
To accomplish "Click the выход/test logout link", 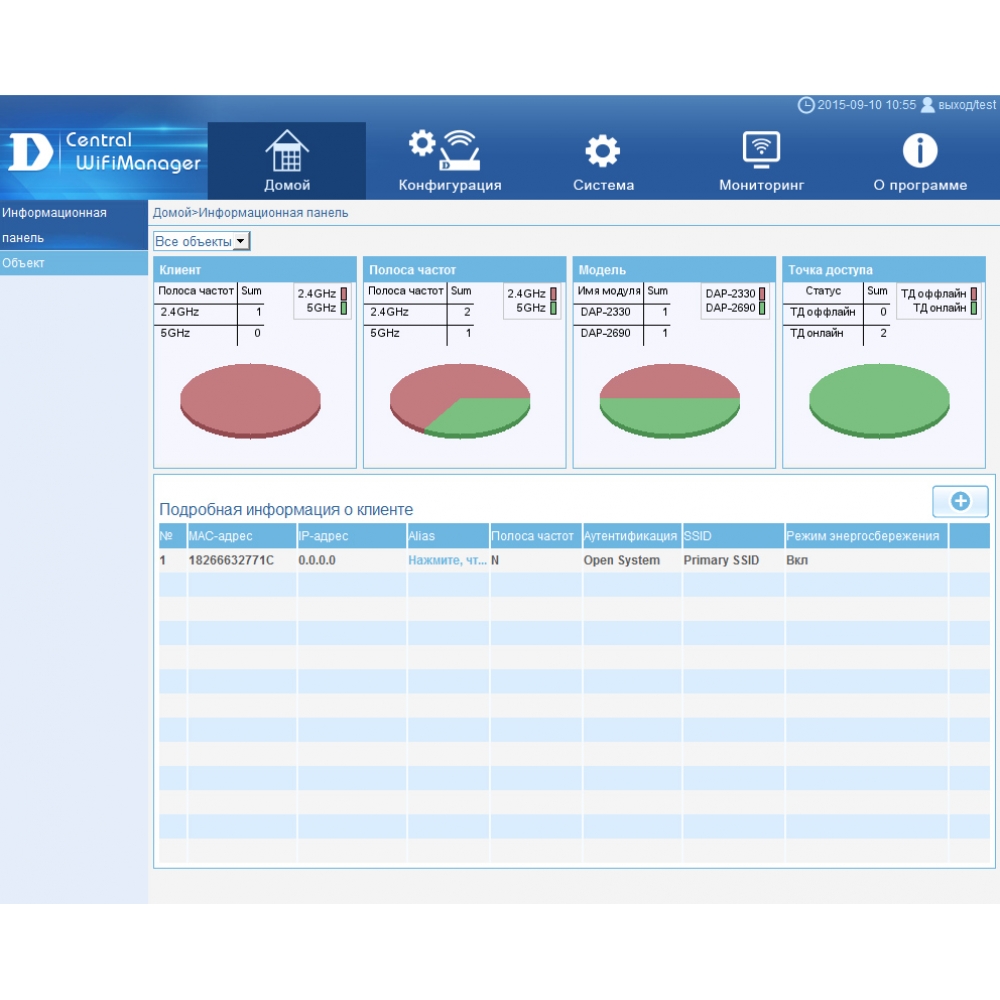I will [x=966, y=105].
